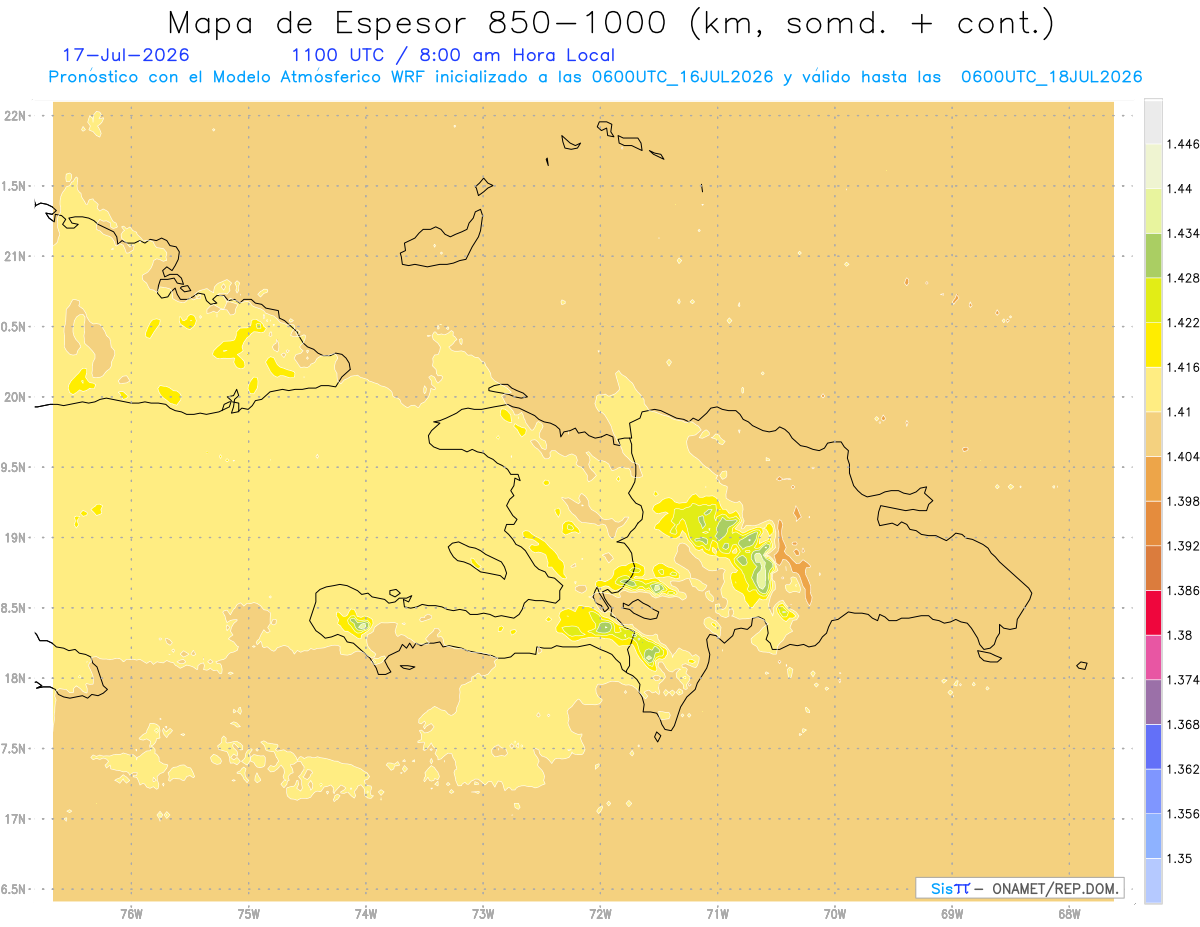
Task: Click the colorbar value "1.374"
Action: (1183, 680)
